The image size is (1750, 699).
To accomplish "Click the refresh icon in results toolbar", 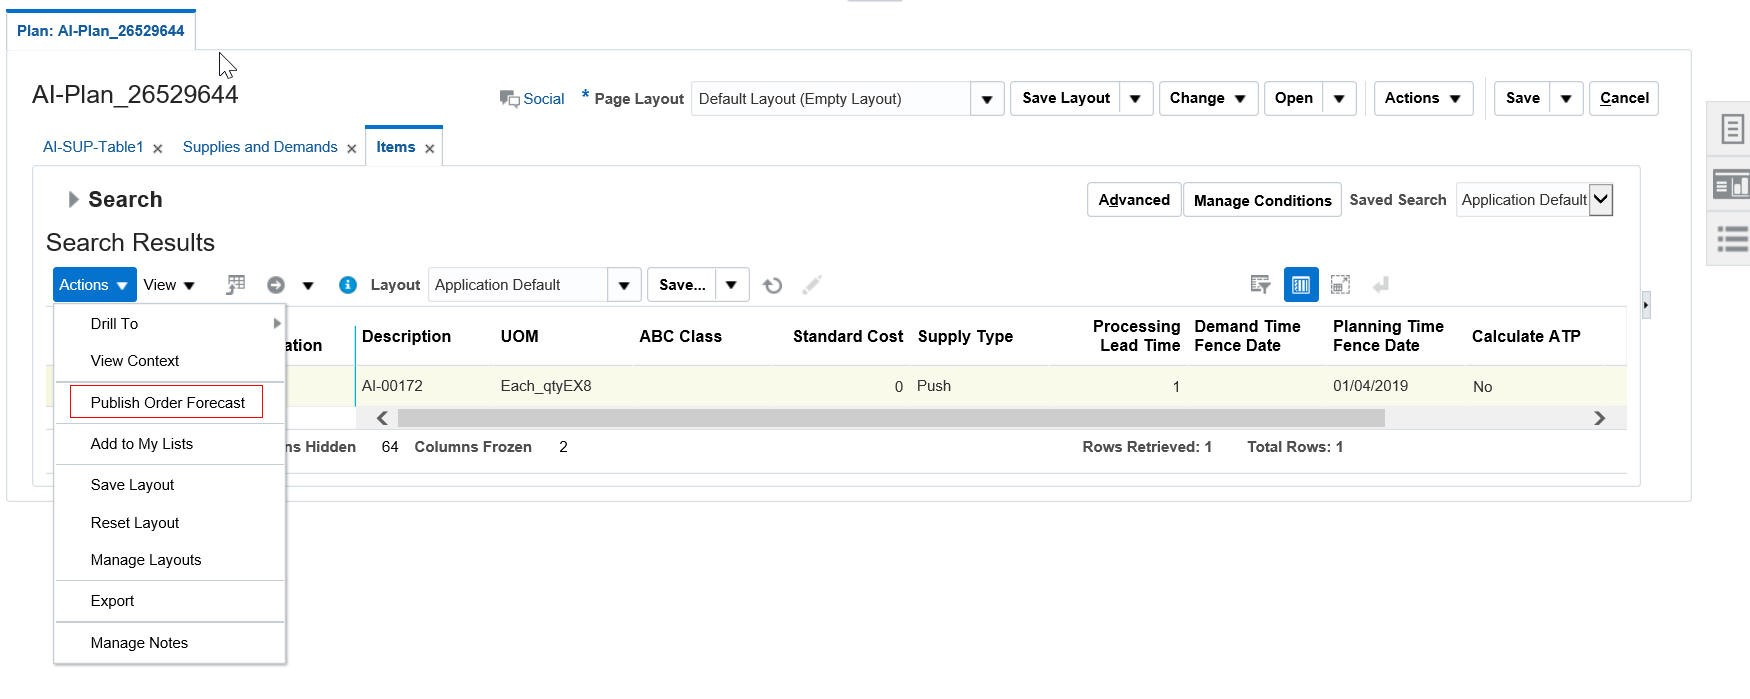I will click(772, 286).
